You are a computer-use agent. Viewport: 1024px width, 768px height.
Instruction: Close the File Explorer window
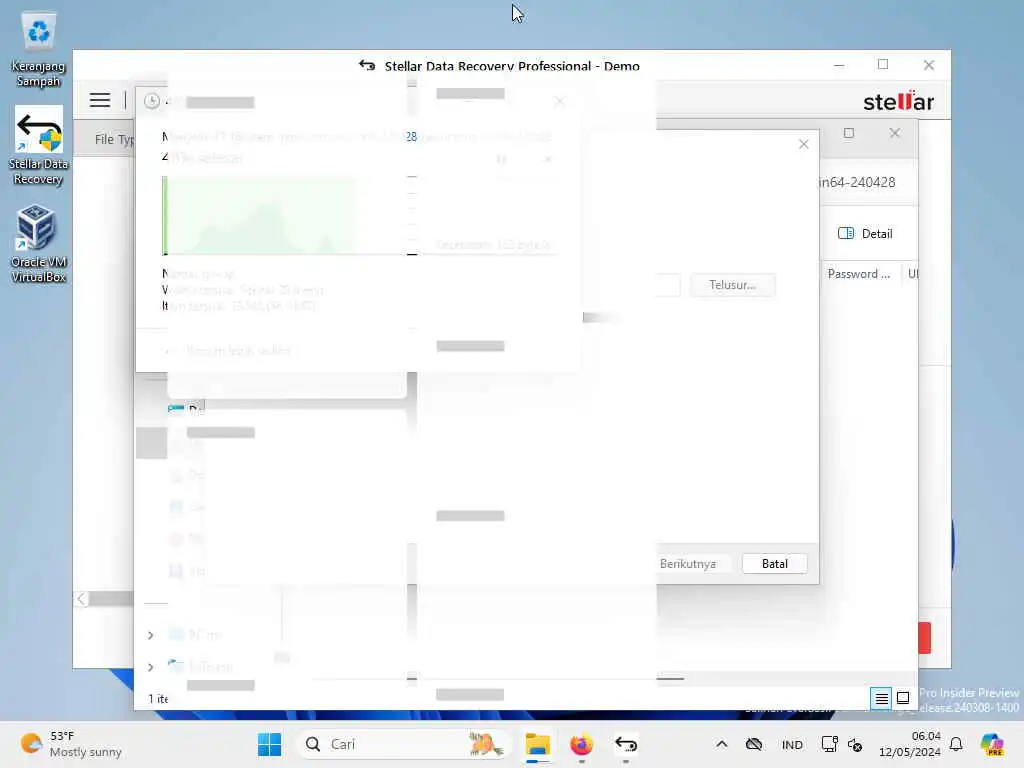895,133
